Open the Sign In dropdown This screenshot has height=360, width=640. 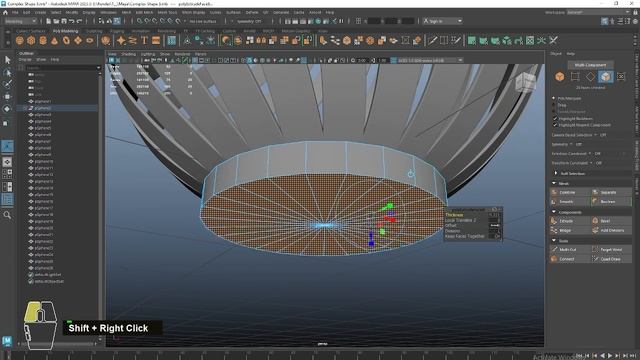point(442,21)
